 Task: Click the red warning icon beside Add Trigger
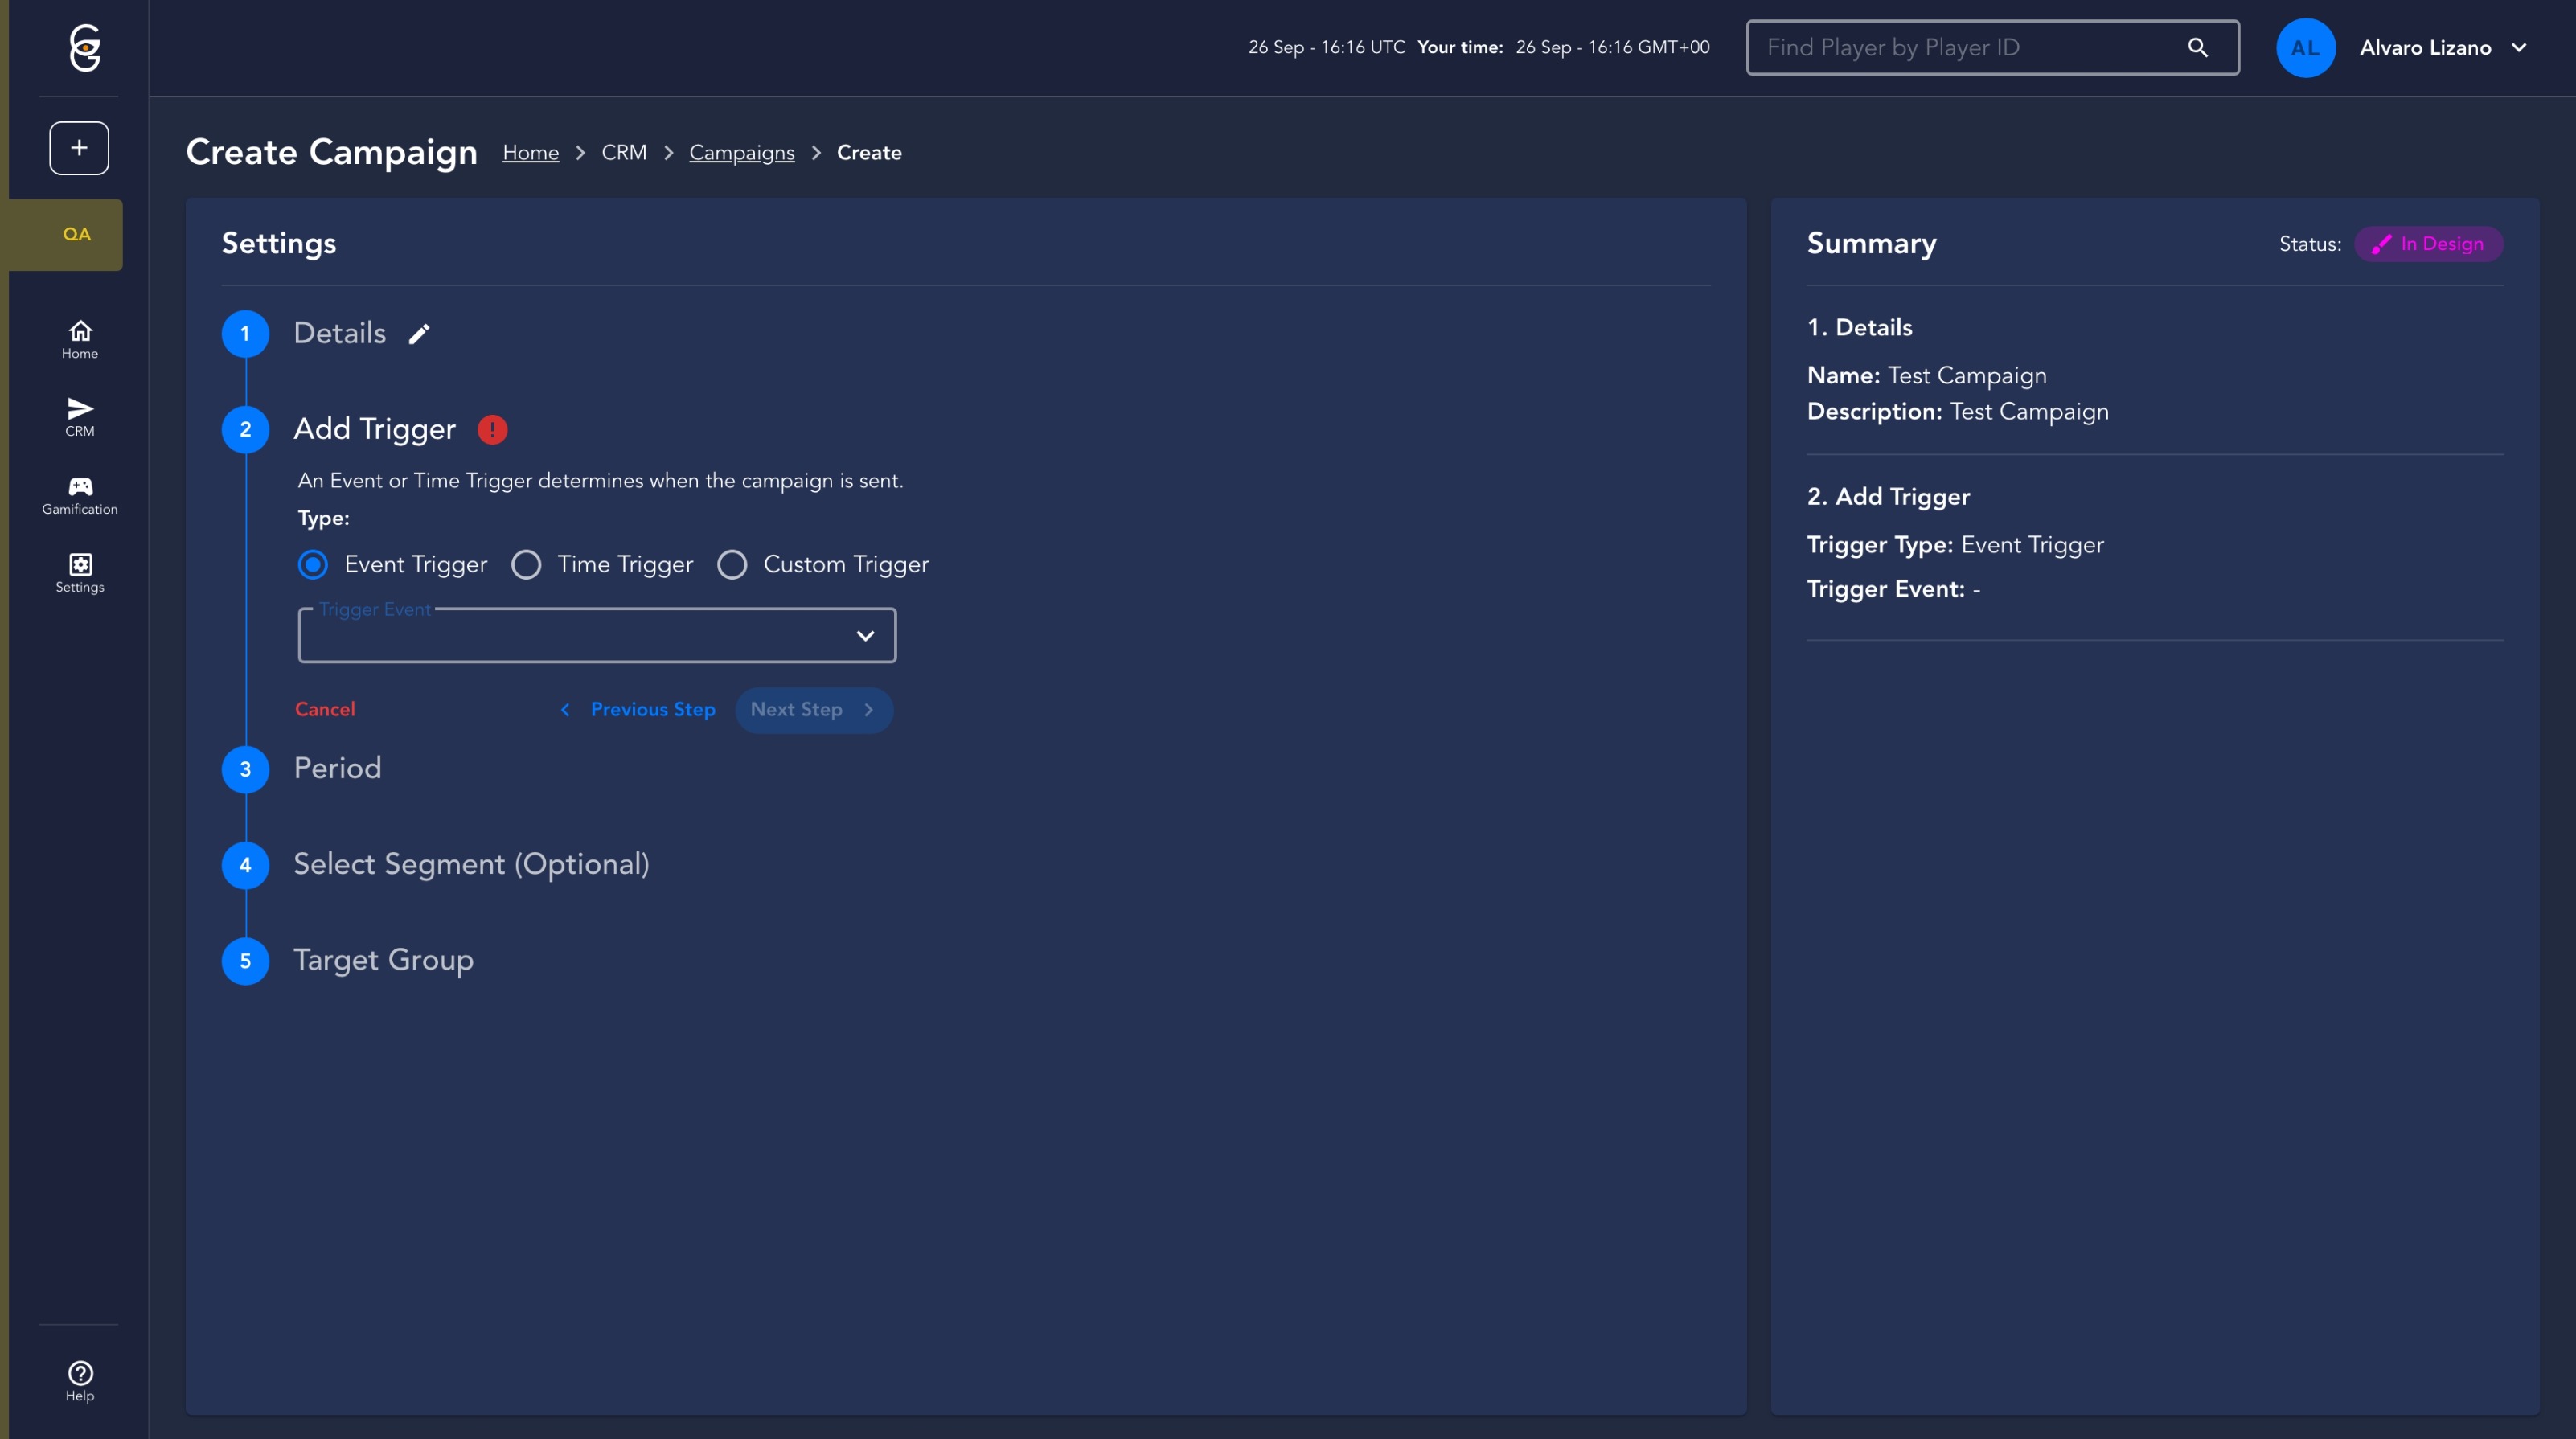click(x=492, y=430)
